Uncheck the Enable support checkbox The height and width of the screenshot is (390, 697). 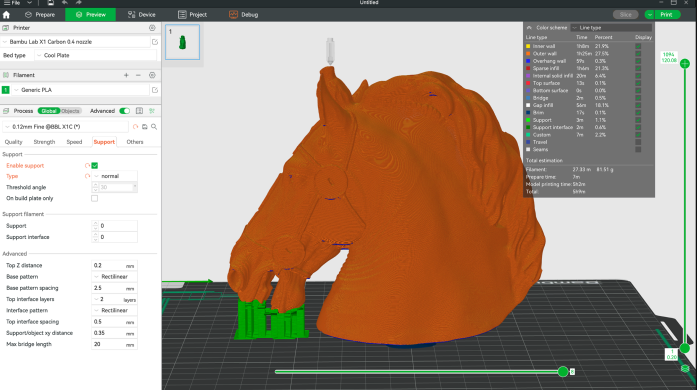[x=95, y=165]
